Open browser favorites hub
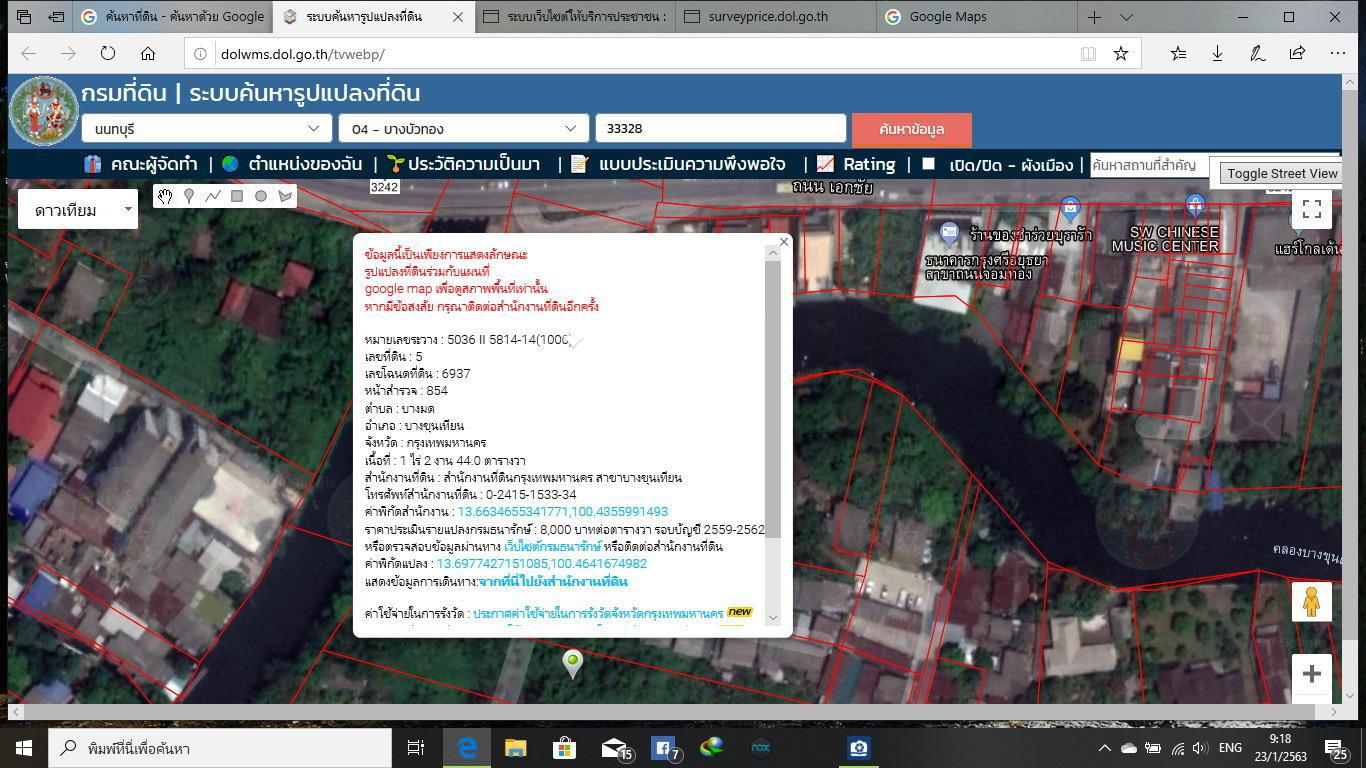 1178,54
